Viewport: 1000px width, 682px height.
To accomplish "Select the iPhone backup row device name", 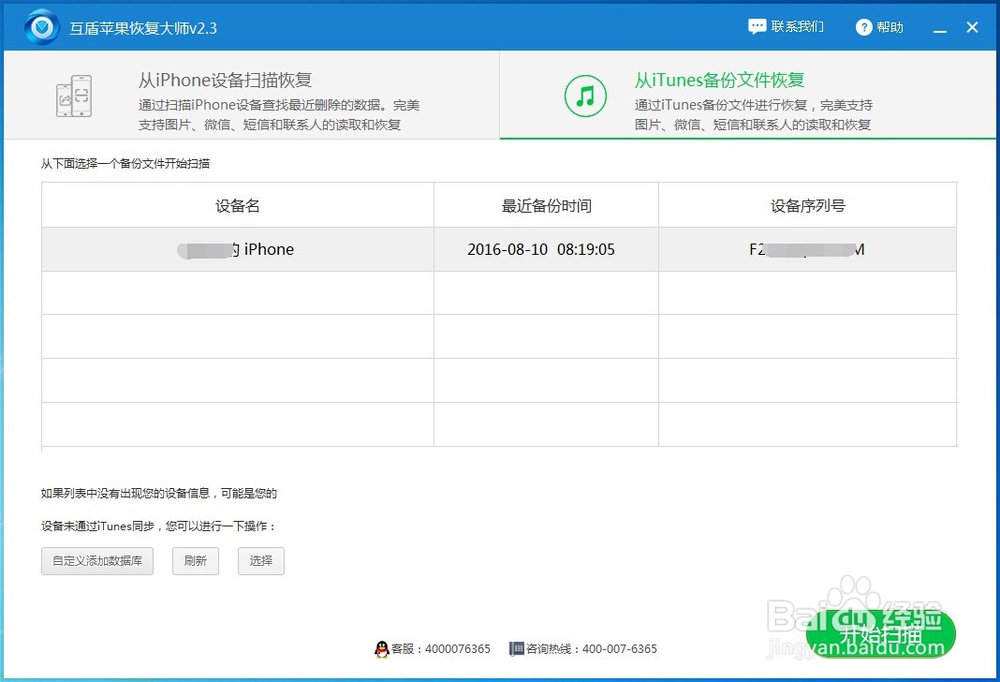I will pos(237,249).
